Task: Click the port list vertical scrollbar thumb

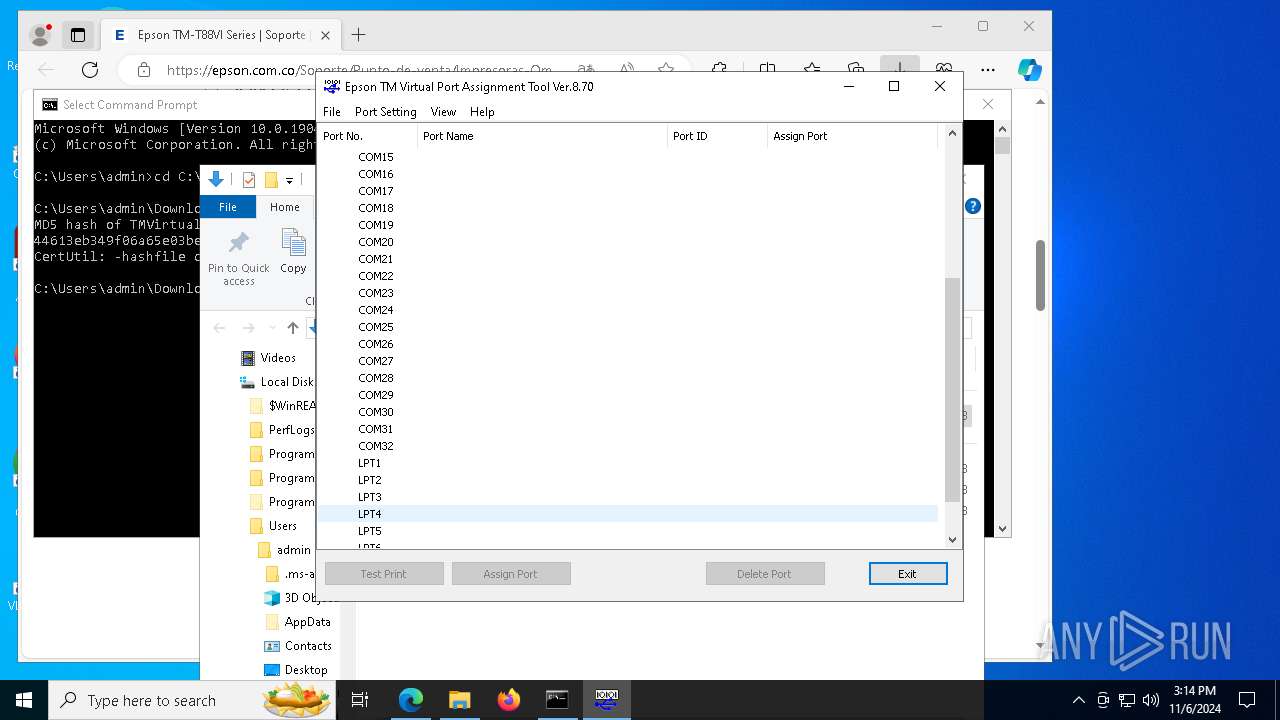Action: [x=952, y=390]
